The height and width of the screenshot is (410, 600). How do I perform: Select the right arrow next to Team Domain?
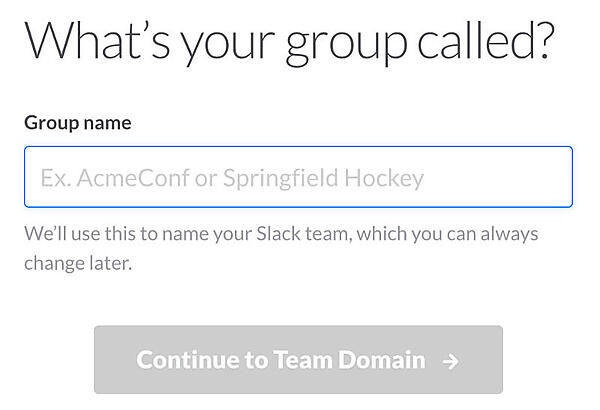click(450, 361)
